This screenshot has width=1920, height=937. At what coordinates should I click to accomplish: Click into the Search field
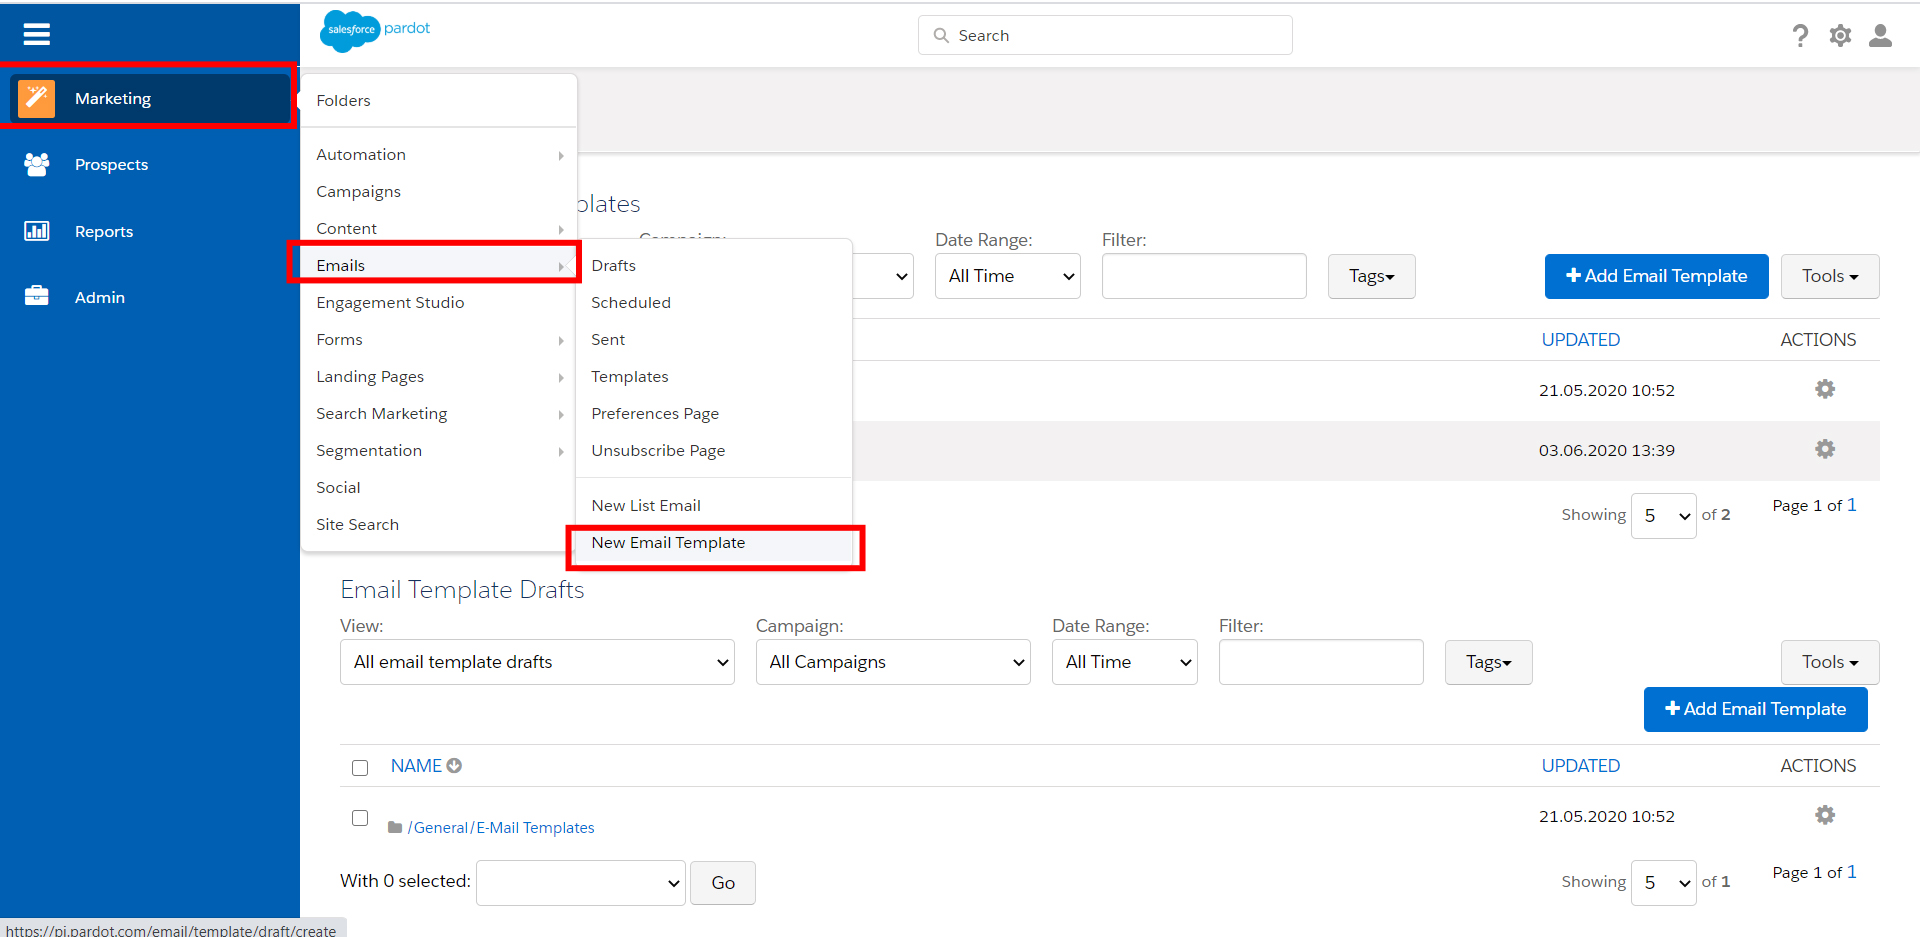(x=1105, y=35)
